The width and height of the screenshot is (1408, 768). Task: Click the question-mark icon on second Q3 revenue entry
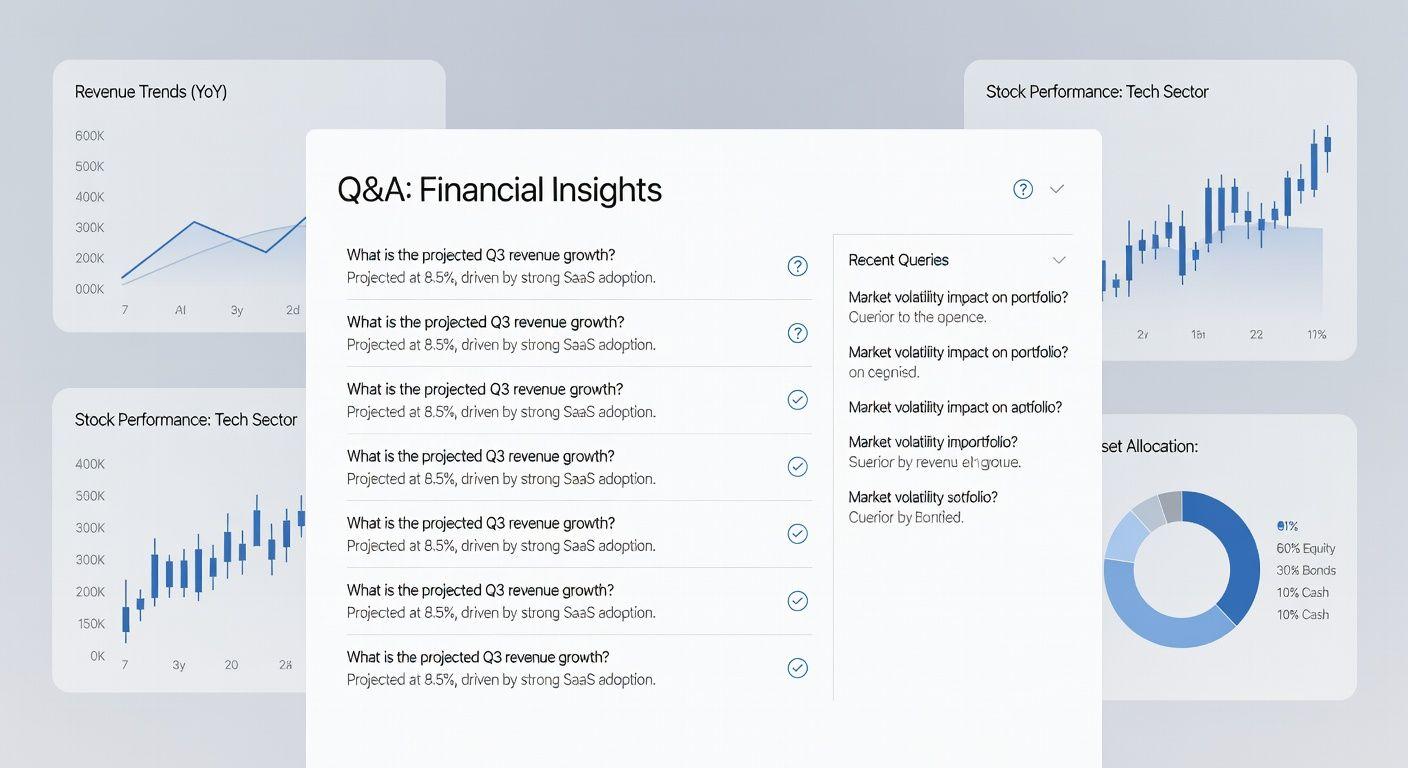[x=797, y=333]
